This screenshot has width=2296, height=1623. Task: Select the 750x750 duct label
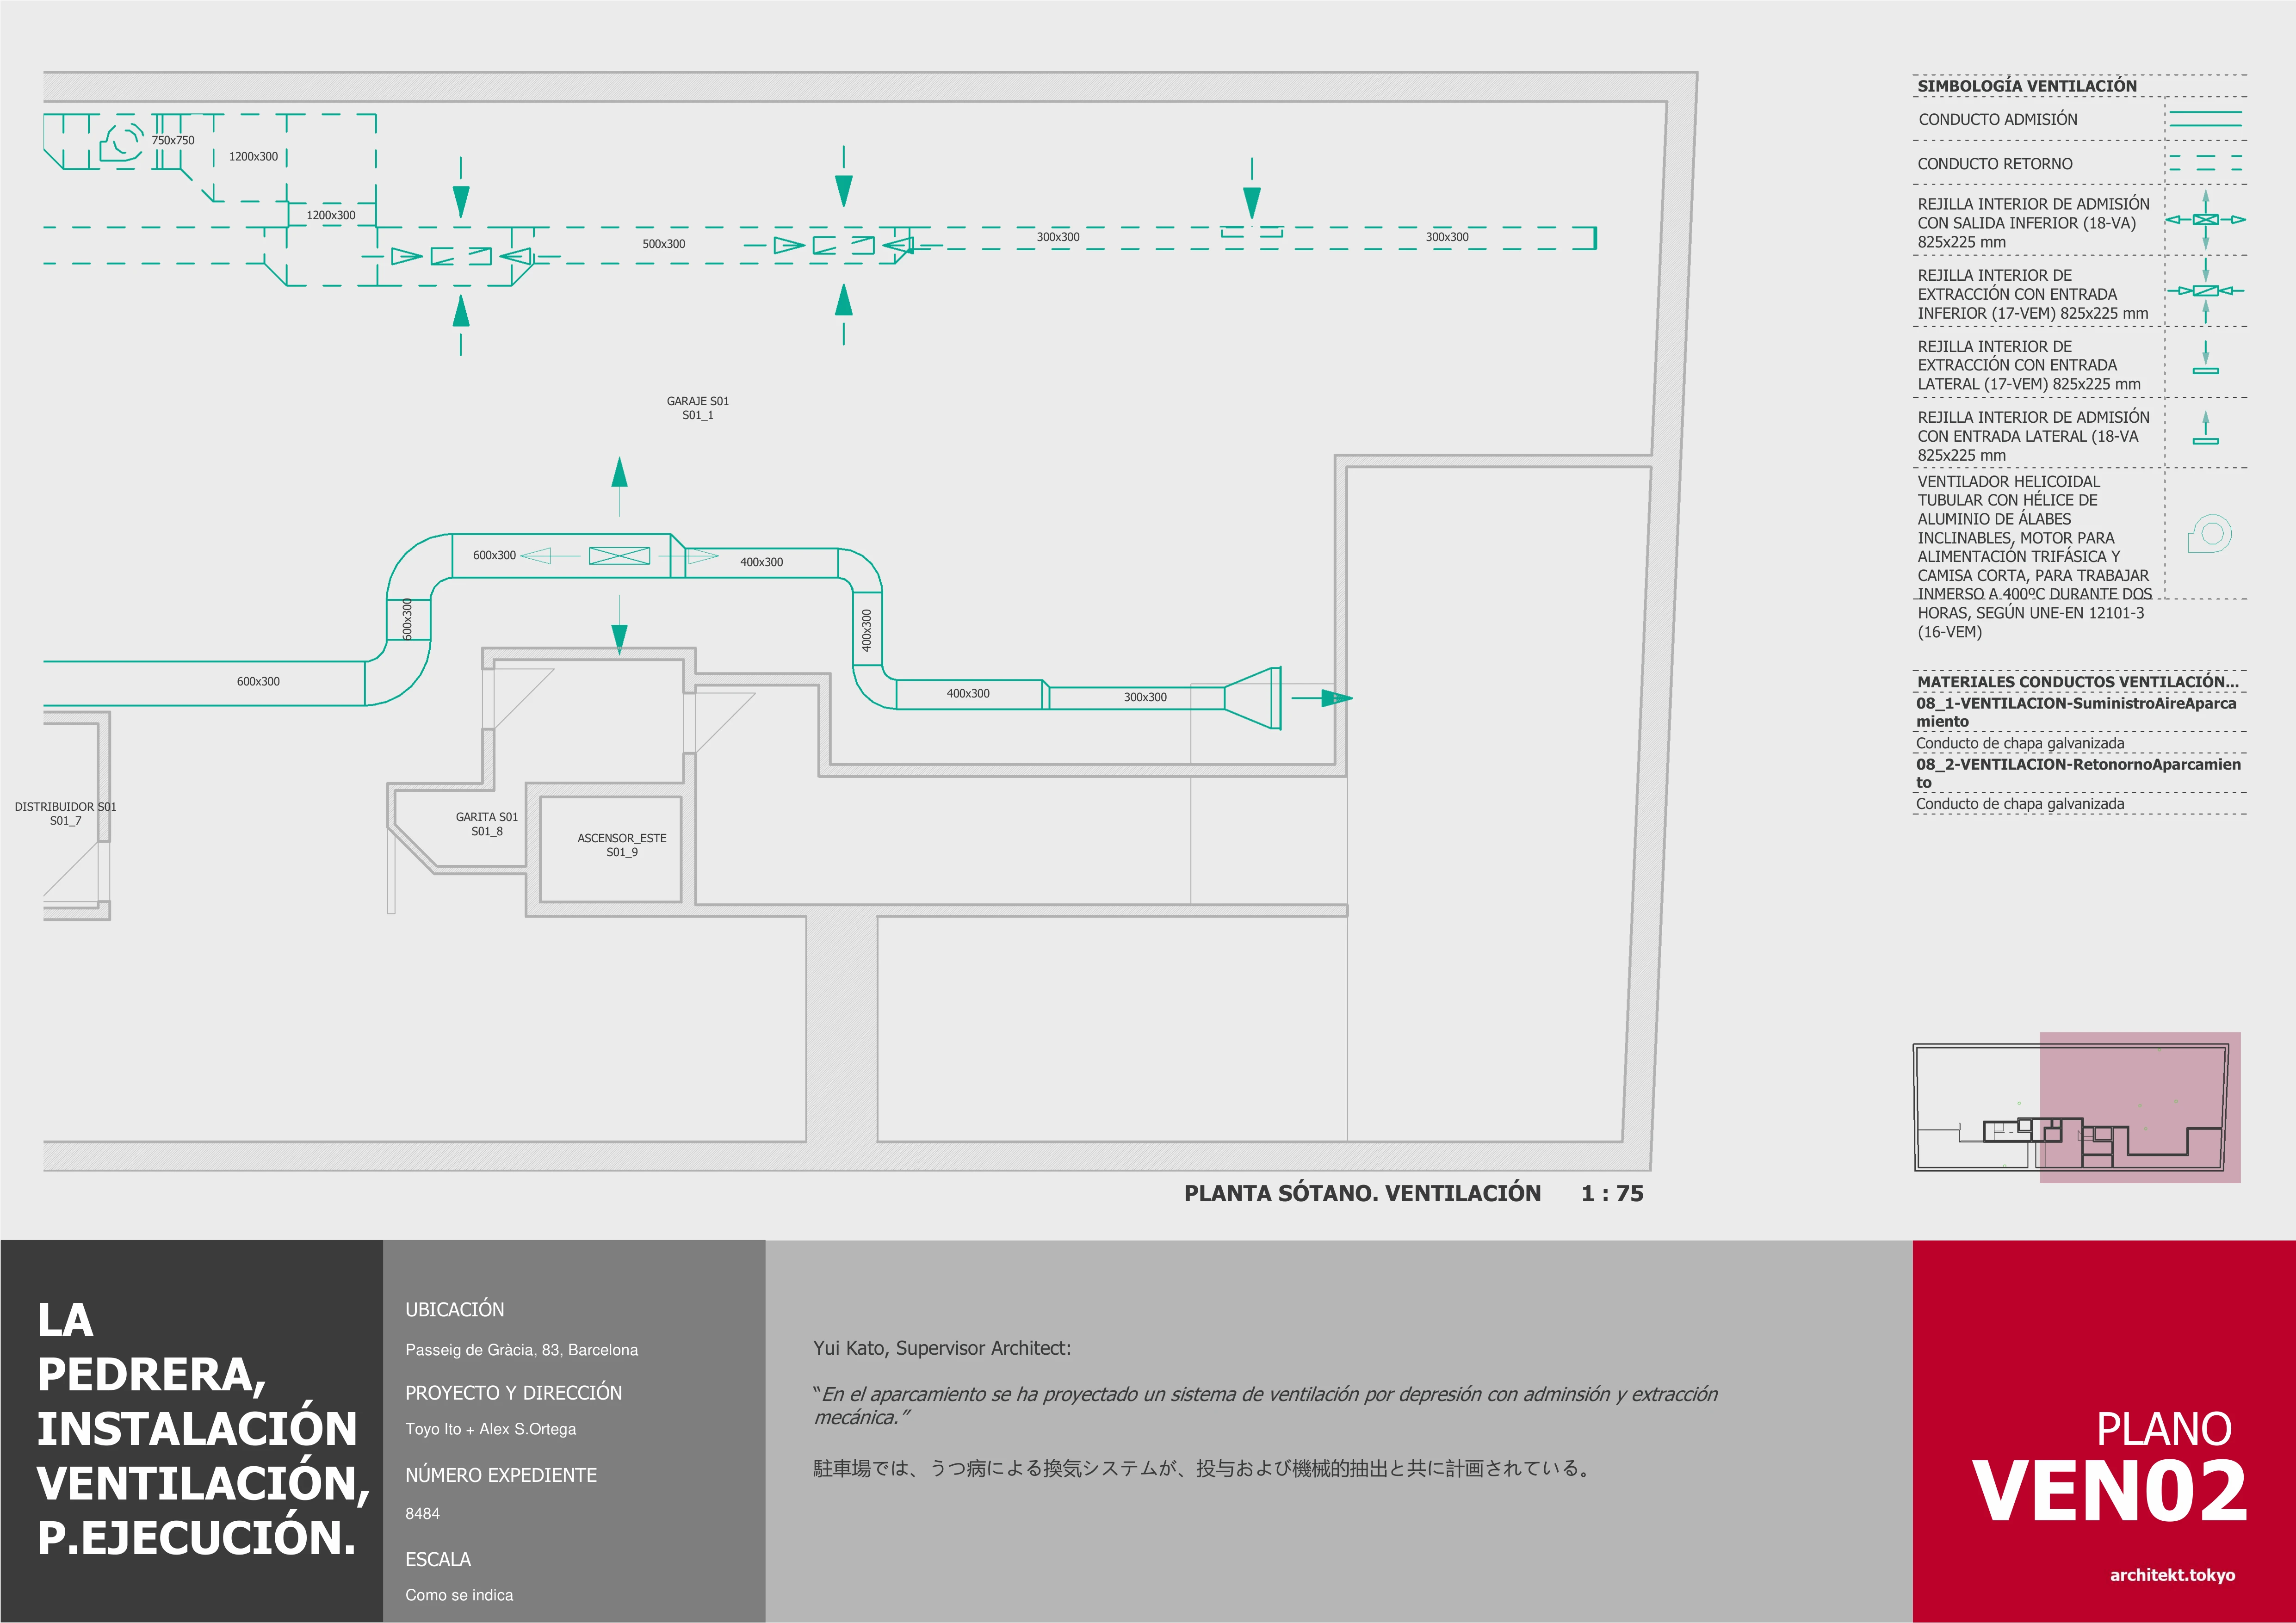[x=173, y=141]
